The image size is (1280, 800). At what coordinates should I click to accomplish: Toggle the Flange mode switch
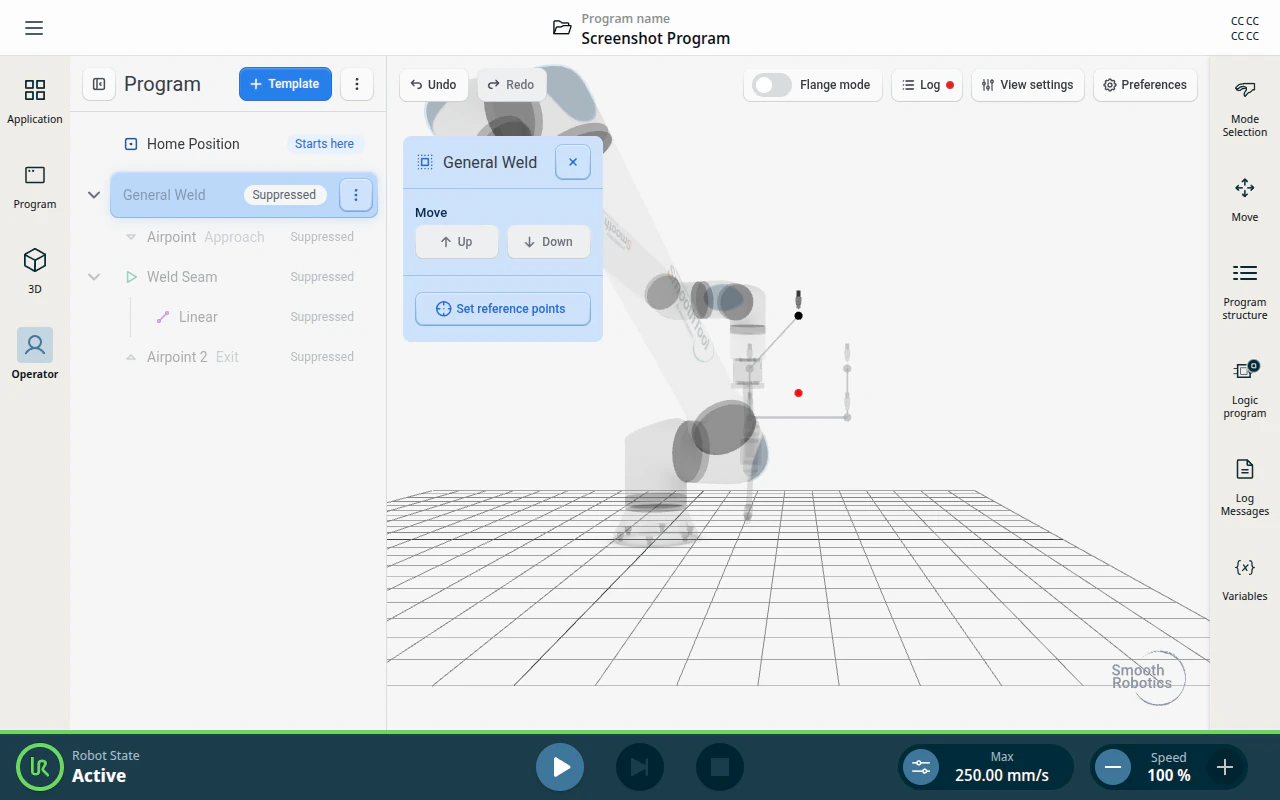(772, 85)
